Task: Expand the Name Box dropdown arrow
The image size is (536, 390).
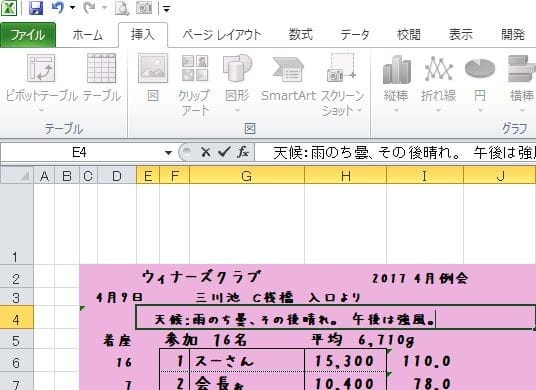Action: pyautogui.click(x=168, y=152)
